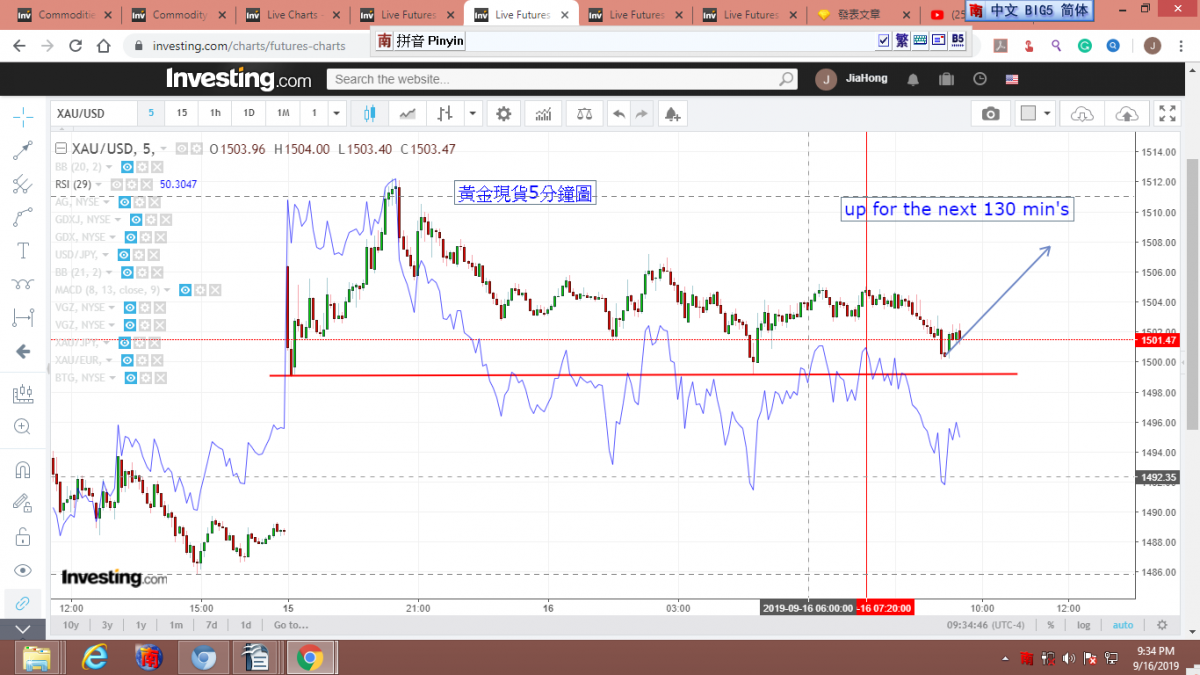The image size is (1200, 675).
Task: Click the indicators icon in toolbar
Action: point(543,114)
